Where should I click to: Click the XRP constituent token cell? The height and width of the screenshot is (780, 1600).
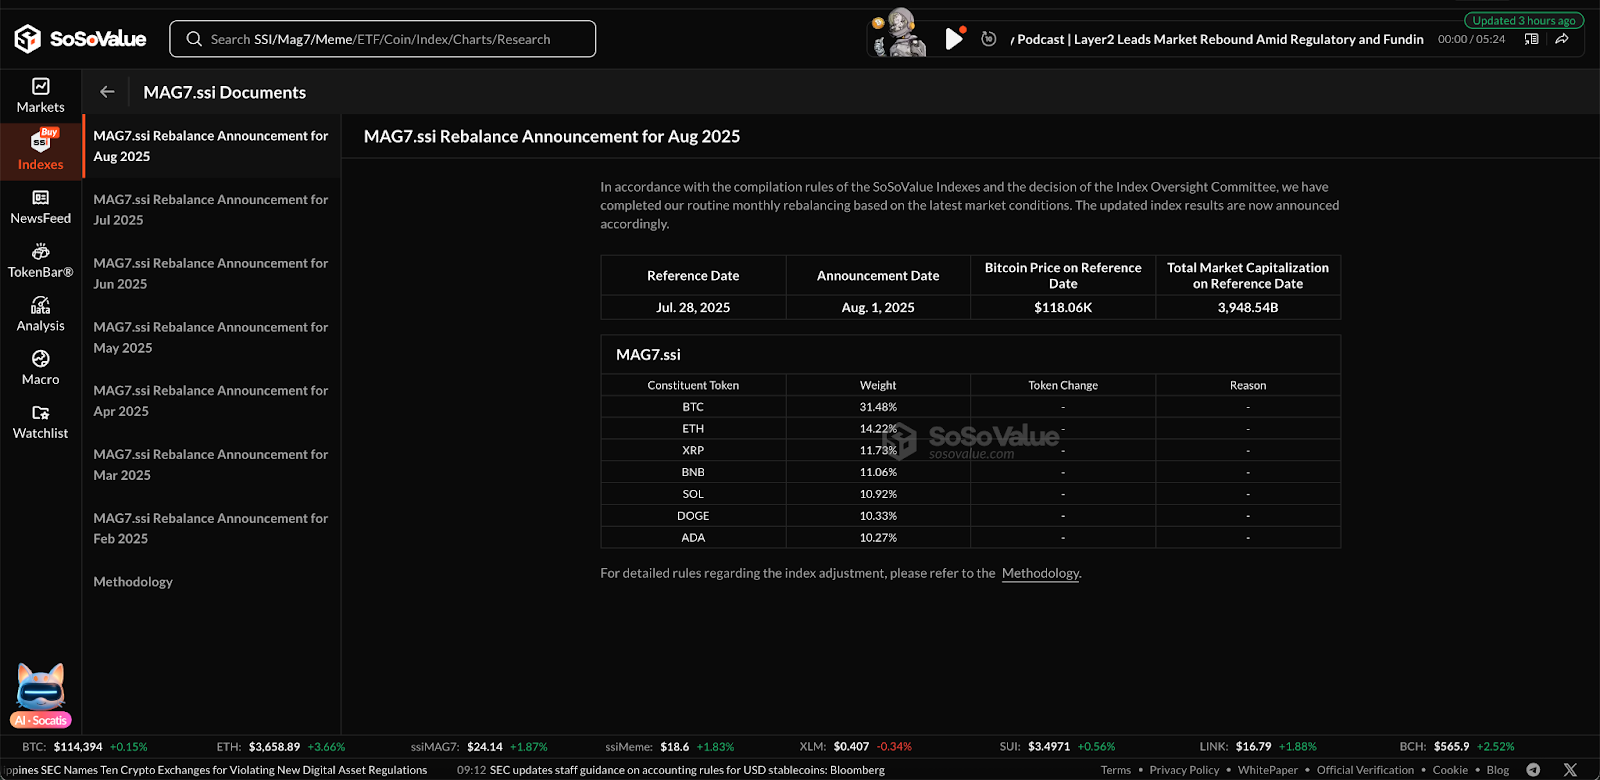coord(693,451)
